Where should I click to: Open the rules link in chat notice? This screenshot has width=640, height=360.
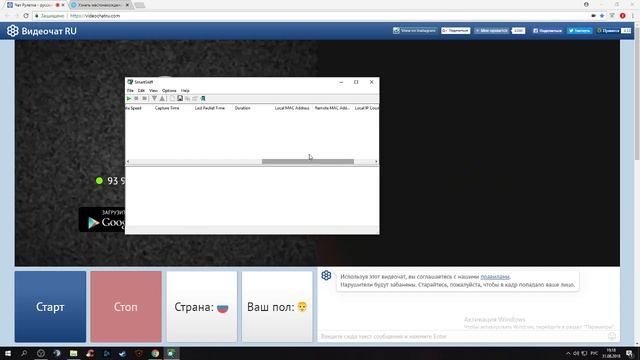(x=495, y=277)
